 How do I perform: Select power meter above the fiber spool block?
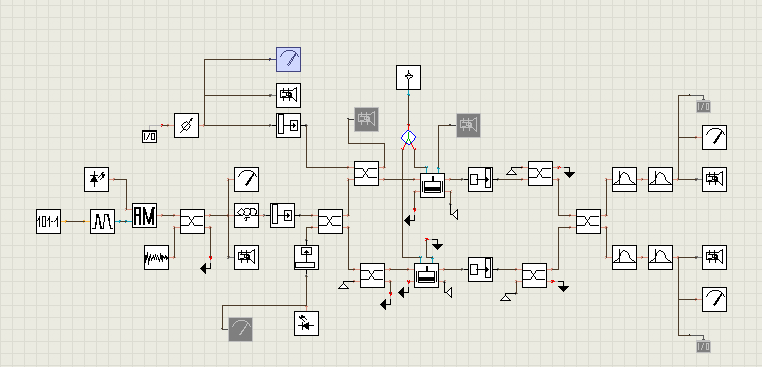[246, 179]
